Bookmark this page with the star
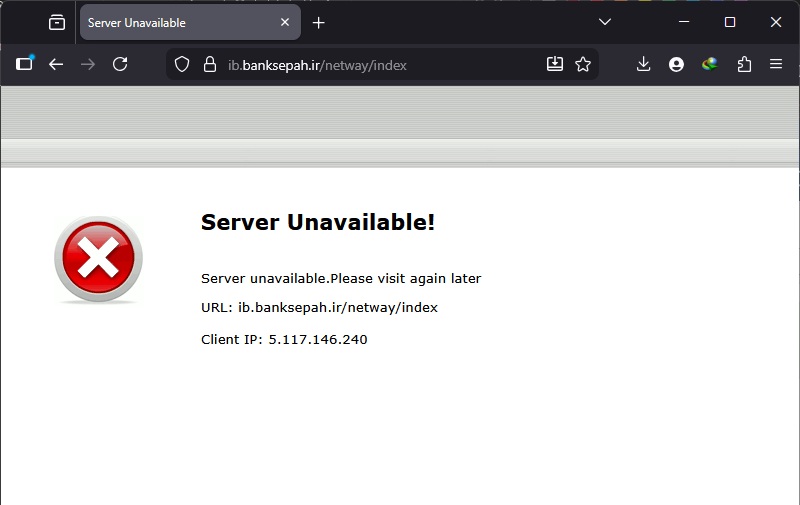 point(583,64)
